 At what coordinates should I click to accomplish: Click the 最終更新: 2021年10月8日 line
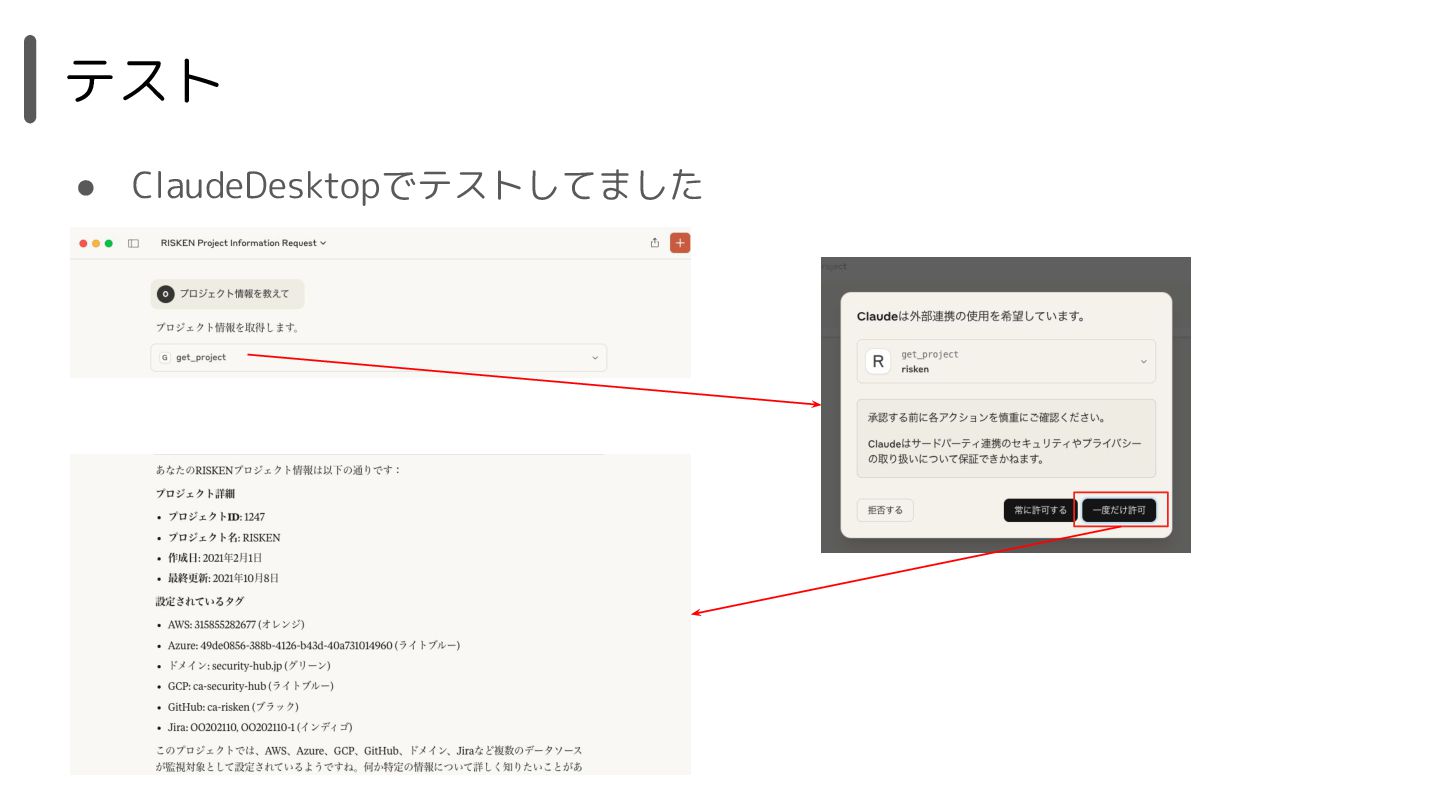click(x=223, y=578)
